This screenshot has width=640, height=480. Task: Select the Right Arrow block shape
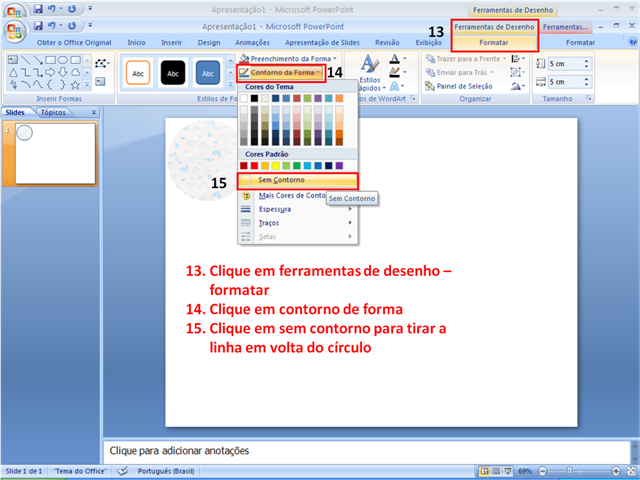click(x=51, y=73)
